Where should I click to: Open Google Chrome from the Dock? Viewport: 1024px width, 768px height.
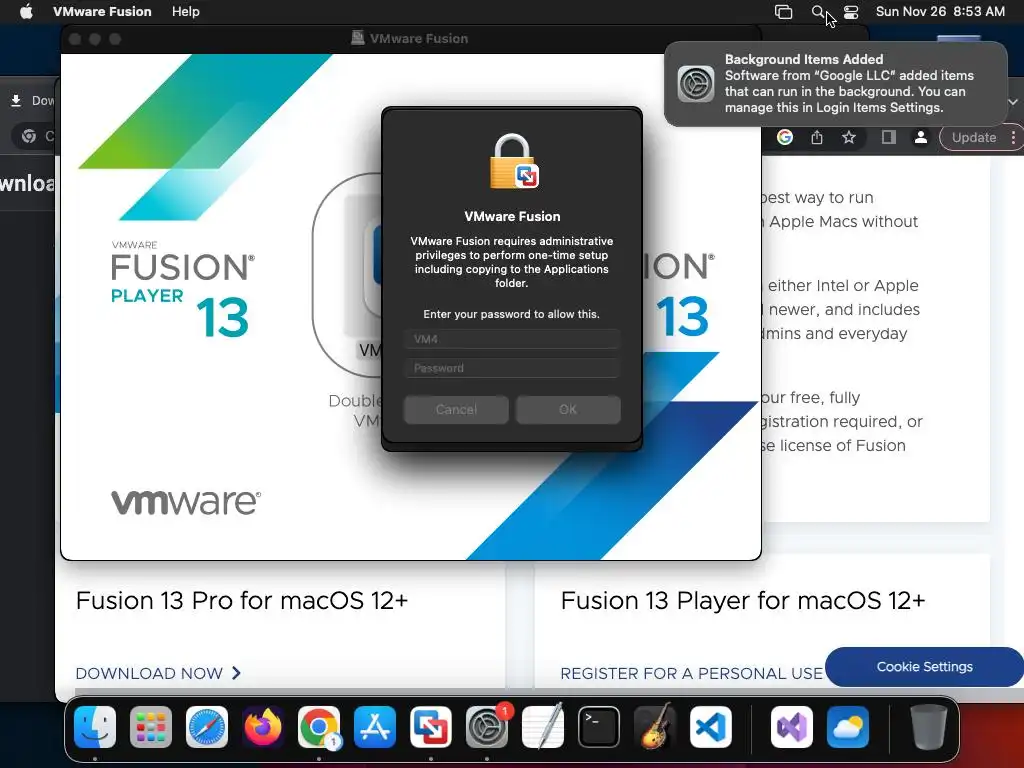coord(319,727)
